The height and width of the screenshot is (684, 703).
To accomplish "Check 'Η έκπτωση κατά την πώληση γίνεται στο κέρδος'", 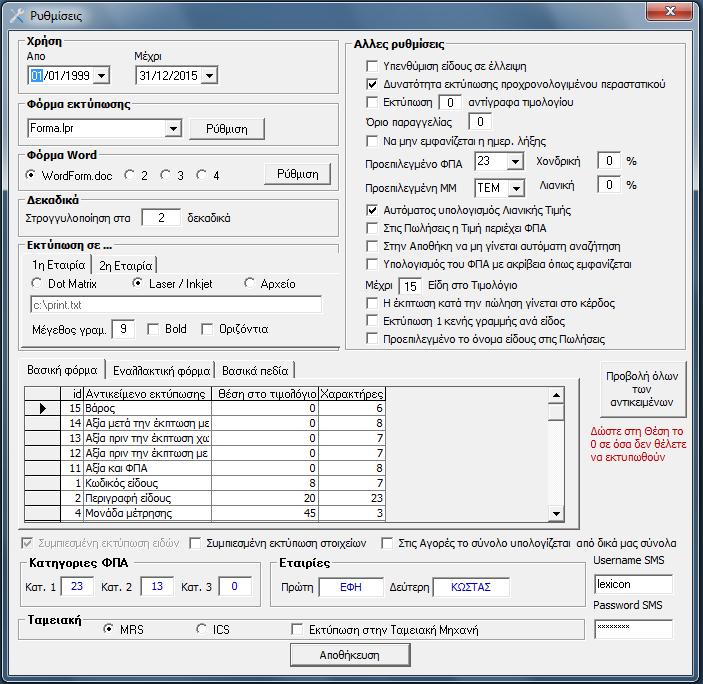I will pyautogui.click(x=372, y=303).
